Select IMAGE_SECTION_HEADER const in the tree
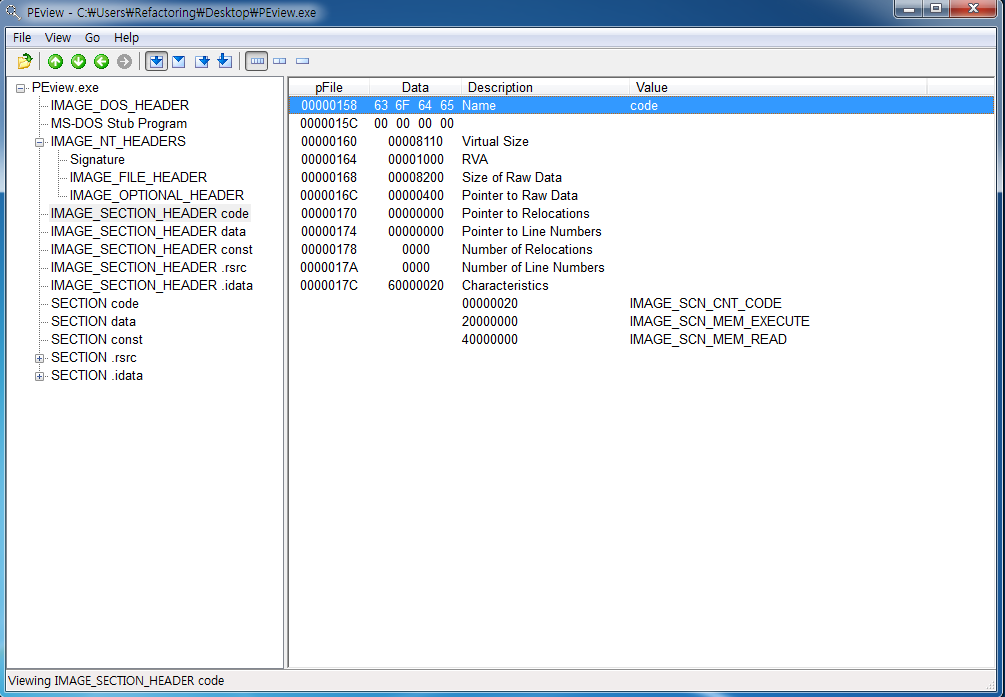The height and width of the screenshot is (697, 1005). pos(151,249)
